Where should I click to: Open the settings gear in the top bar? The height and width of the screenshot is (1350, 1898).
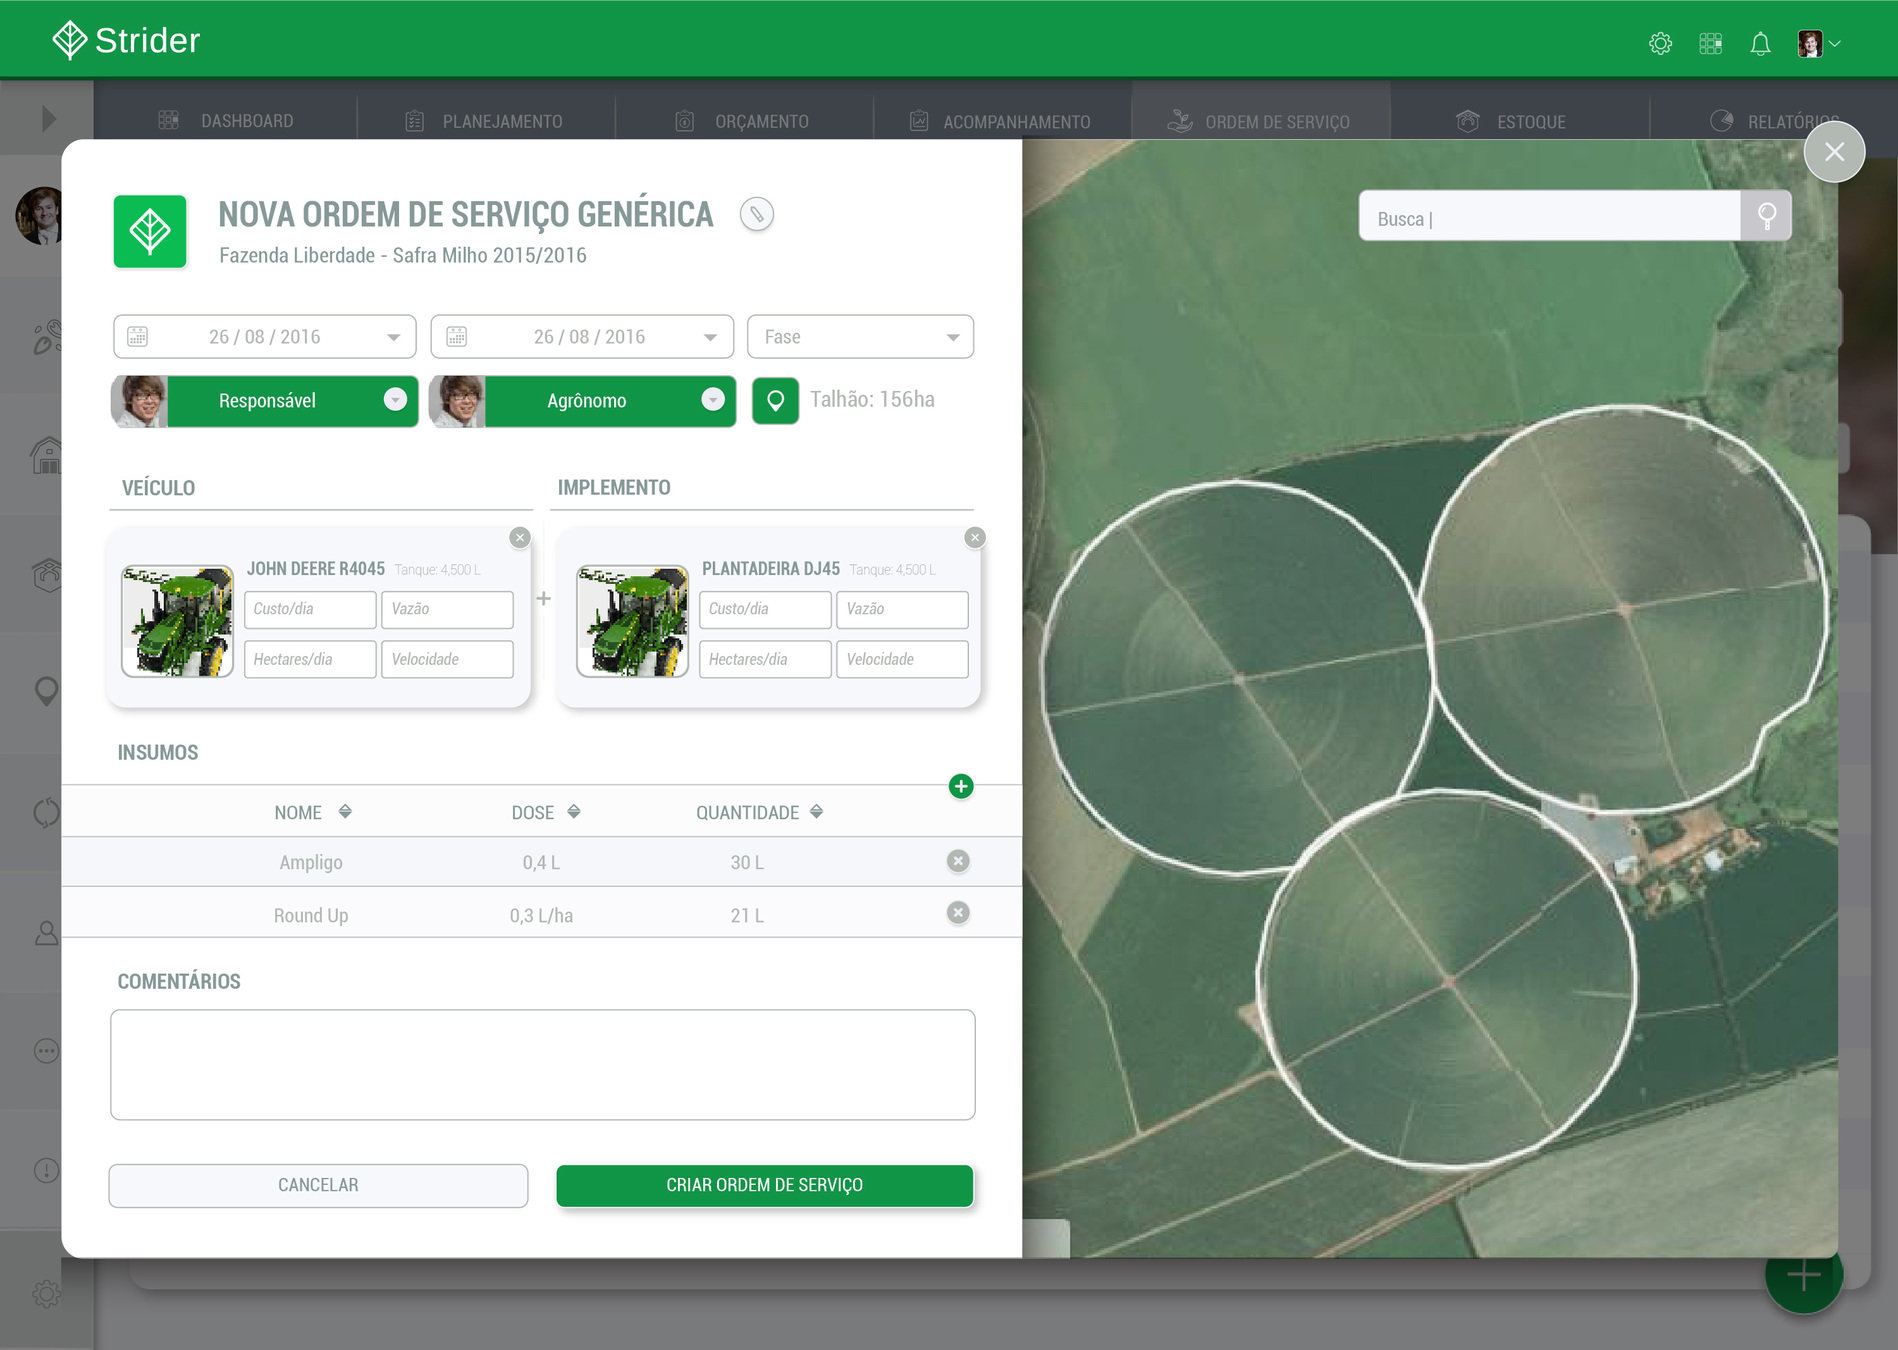point(1660,44)
